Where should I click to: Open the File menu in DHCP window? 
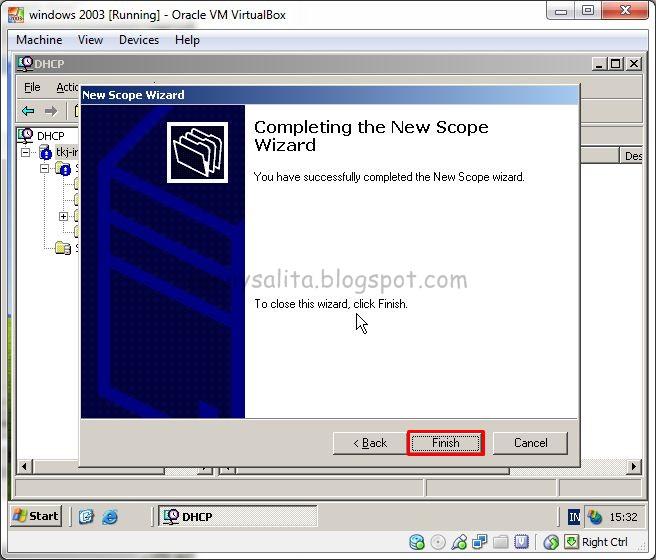pos(32,87)
